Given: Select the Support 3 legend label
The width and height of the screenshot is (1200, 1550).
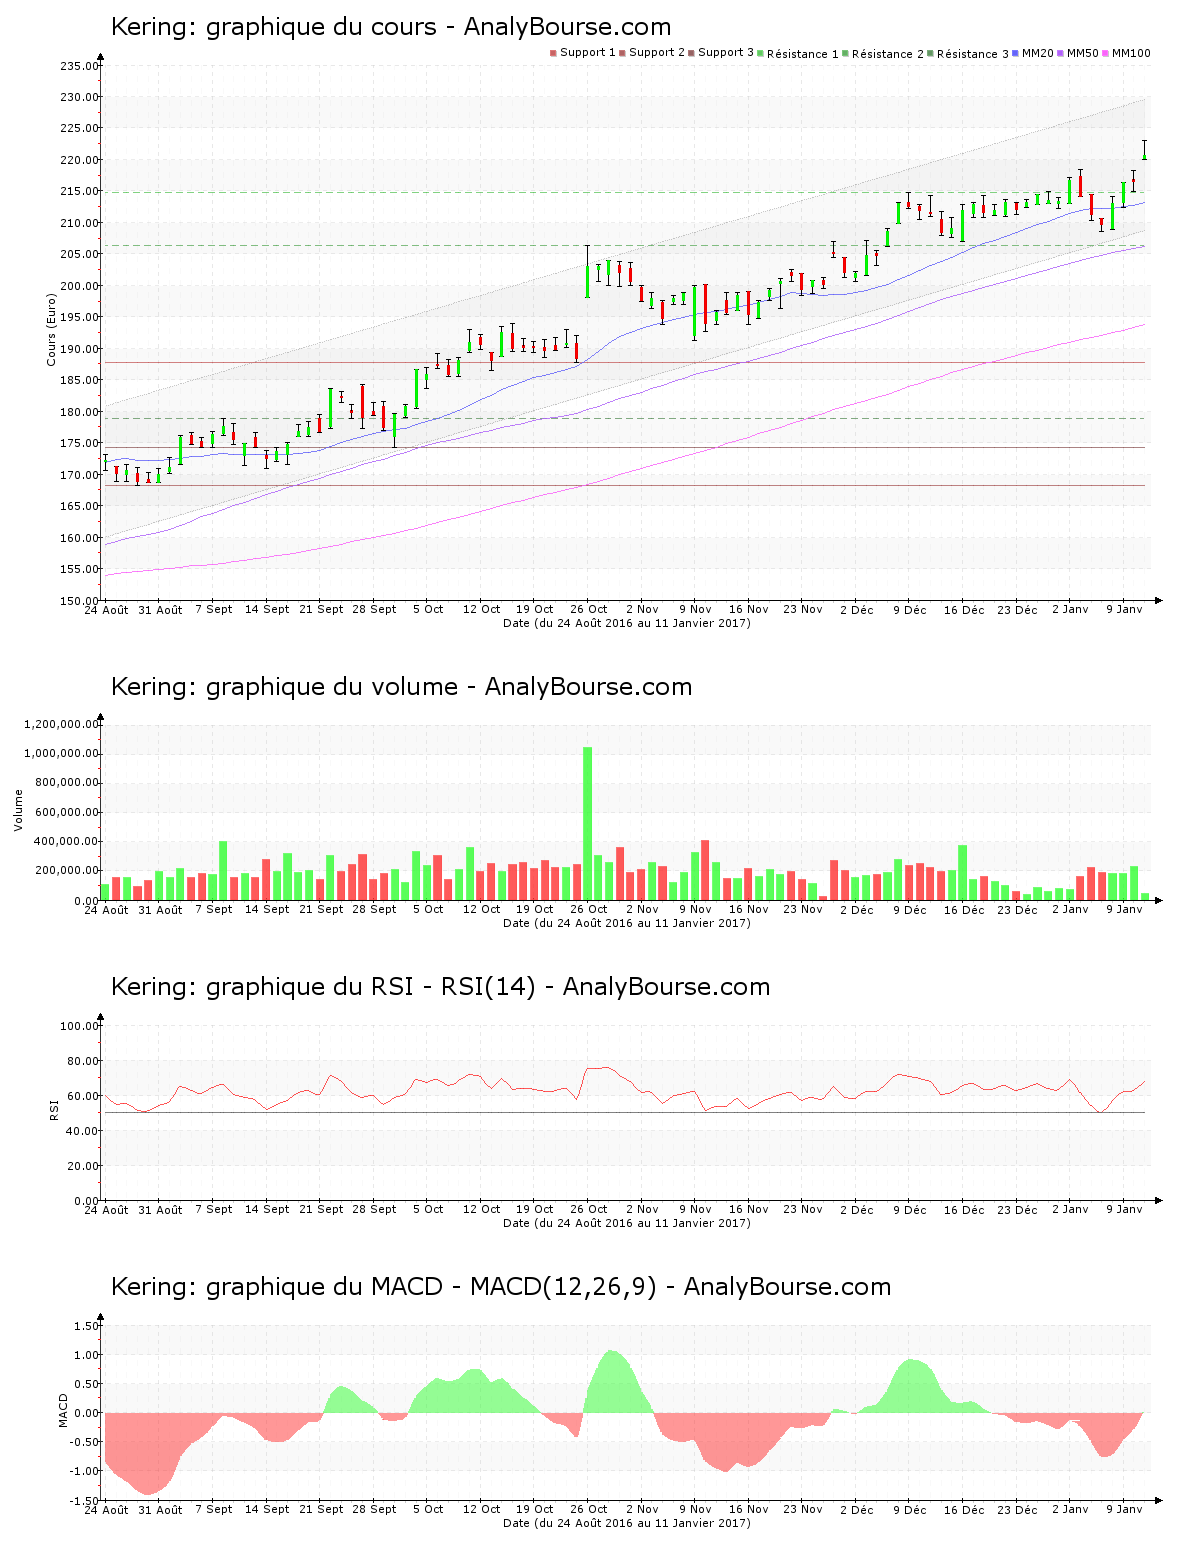Looking at the screenshot, I should (726, 53).
